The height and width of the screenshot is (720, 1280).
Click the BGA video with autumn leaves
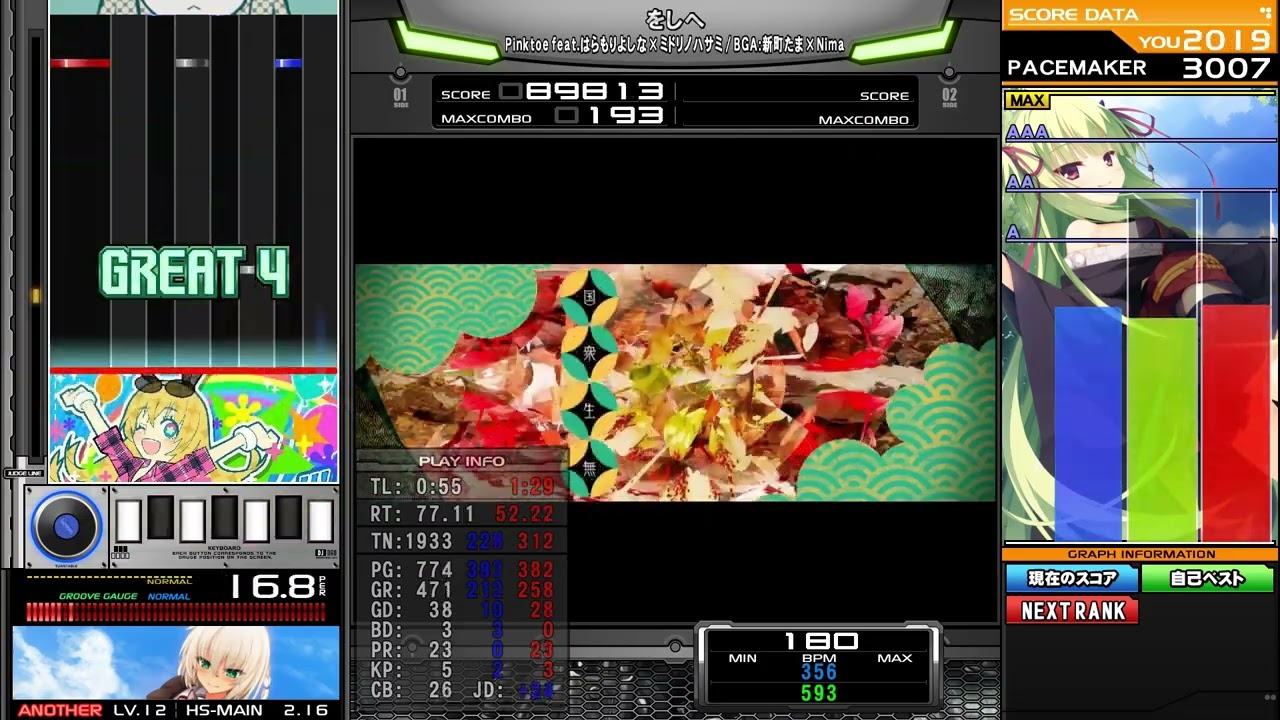[x=676, y=382]
